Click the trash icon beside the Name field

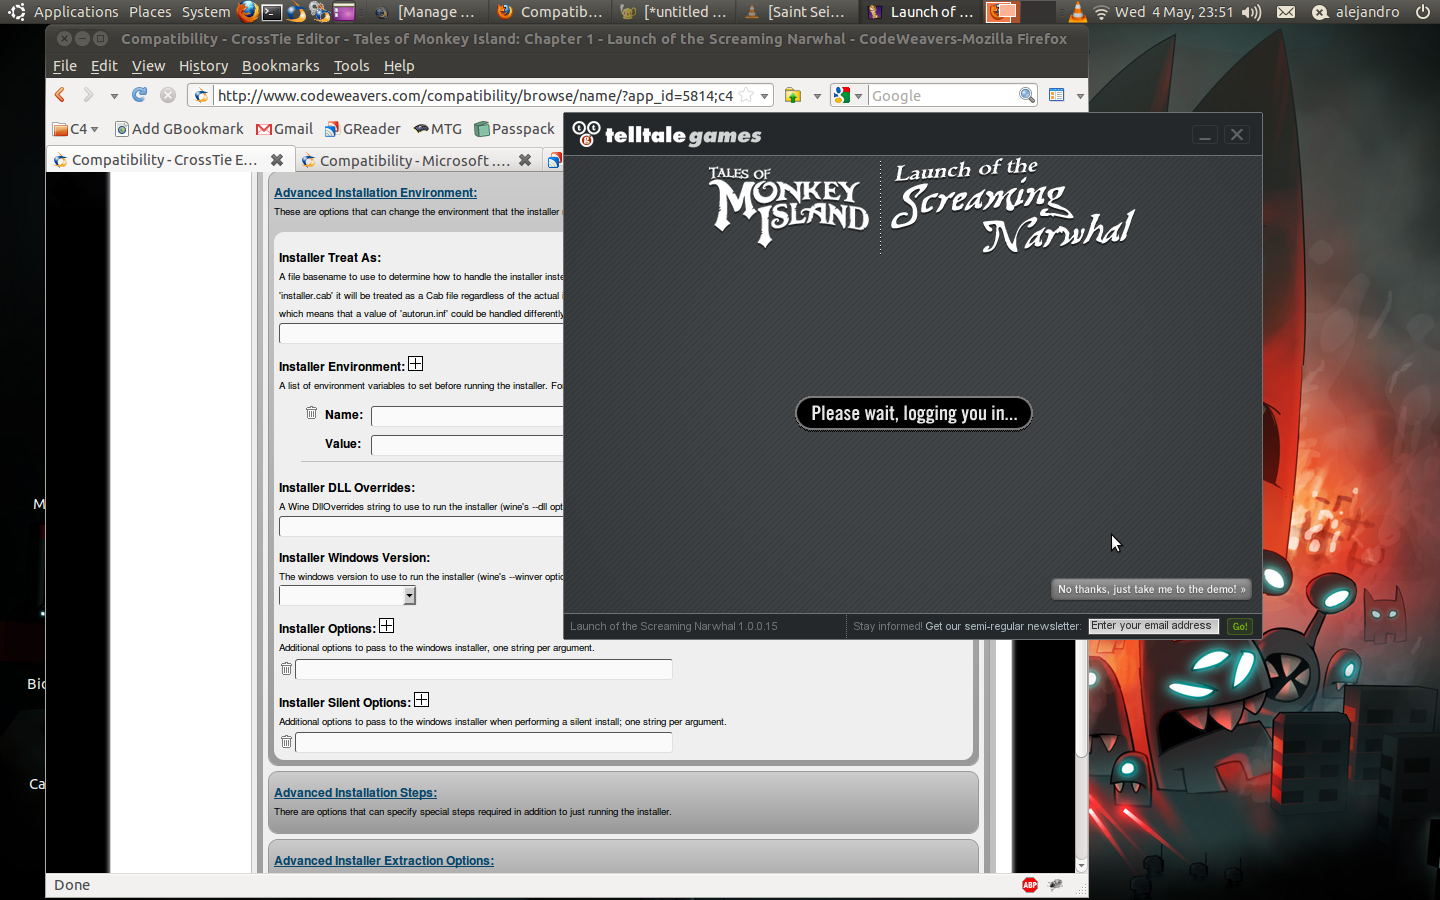[311, 412]
